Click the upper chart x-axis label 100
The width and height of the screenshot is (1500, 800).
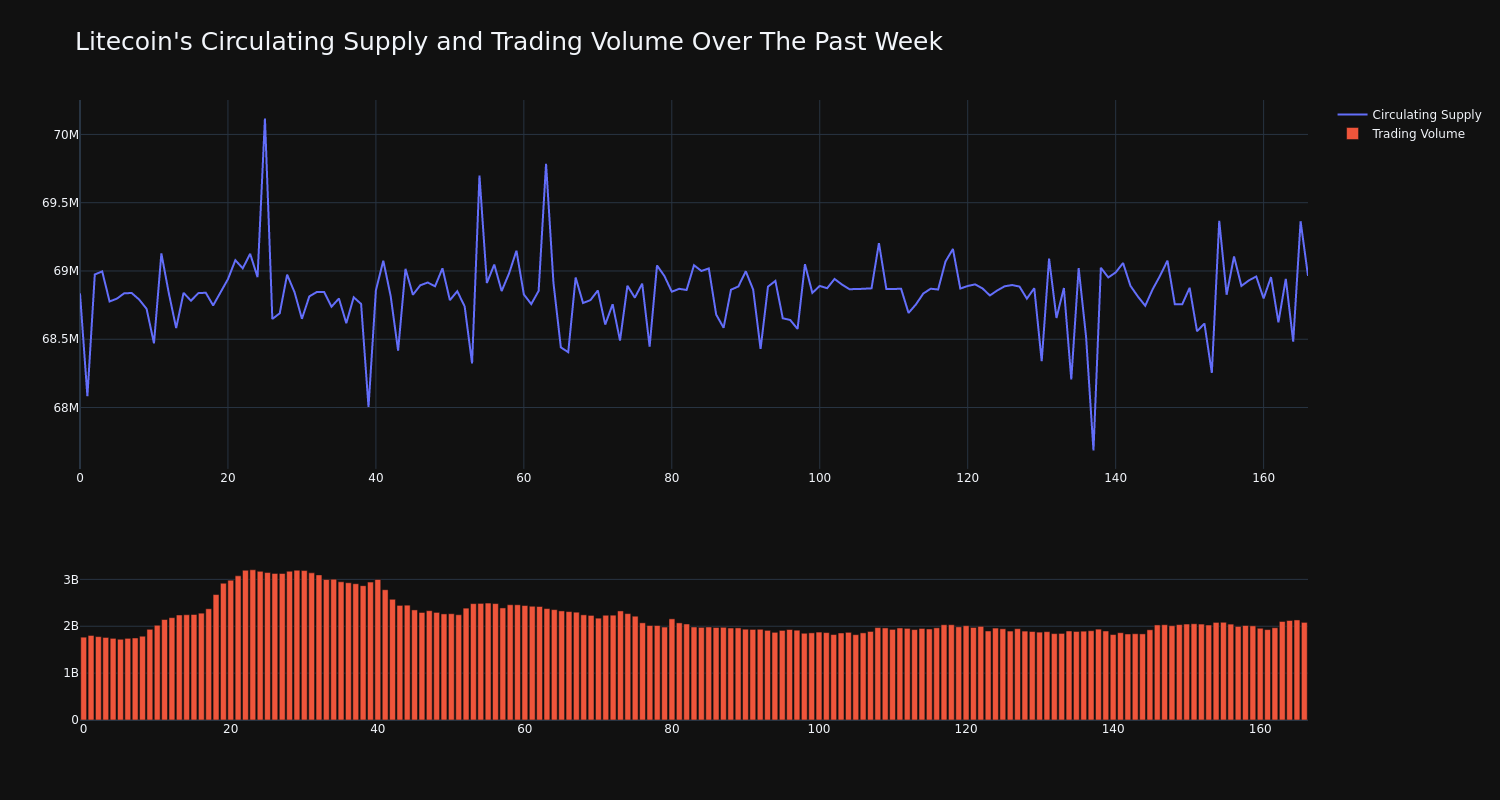(x=819, y=478)
